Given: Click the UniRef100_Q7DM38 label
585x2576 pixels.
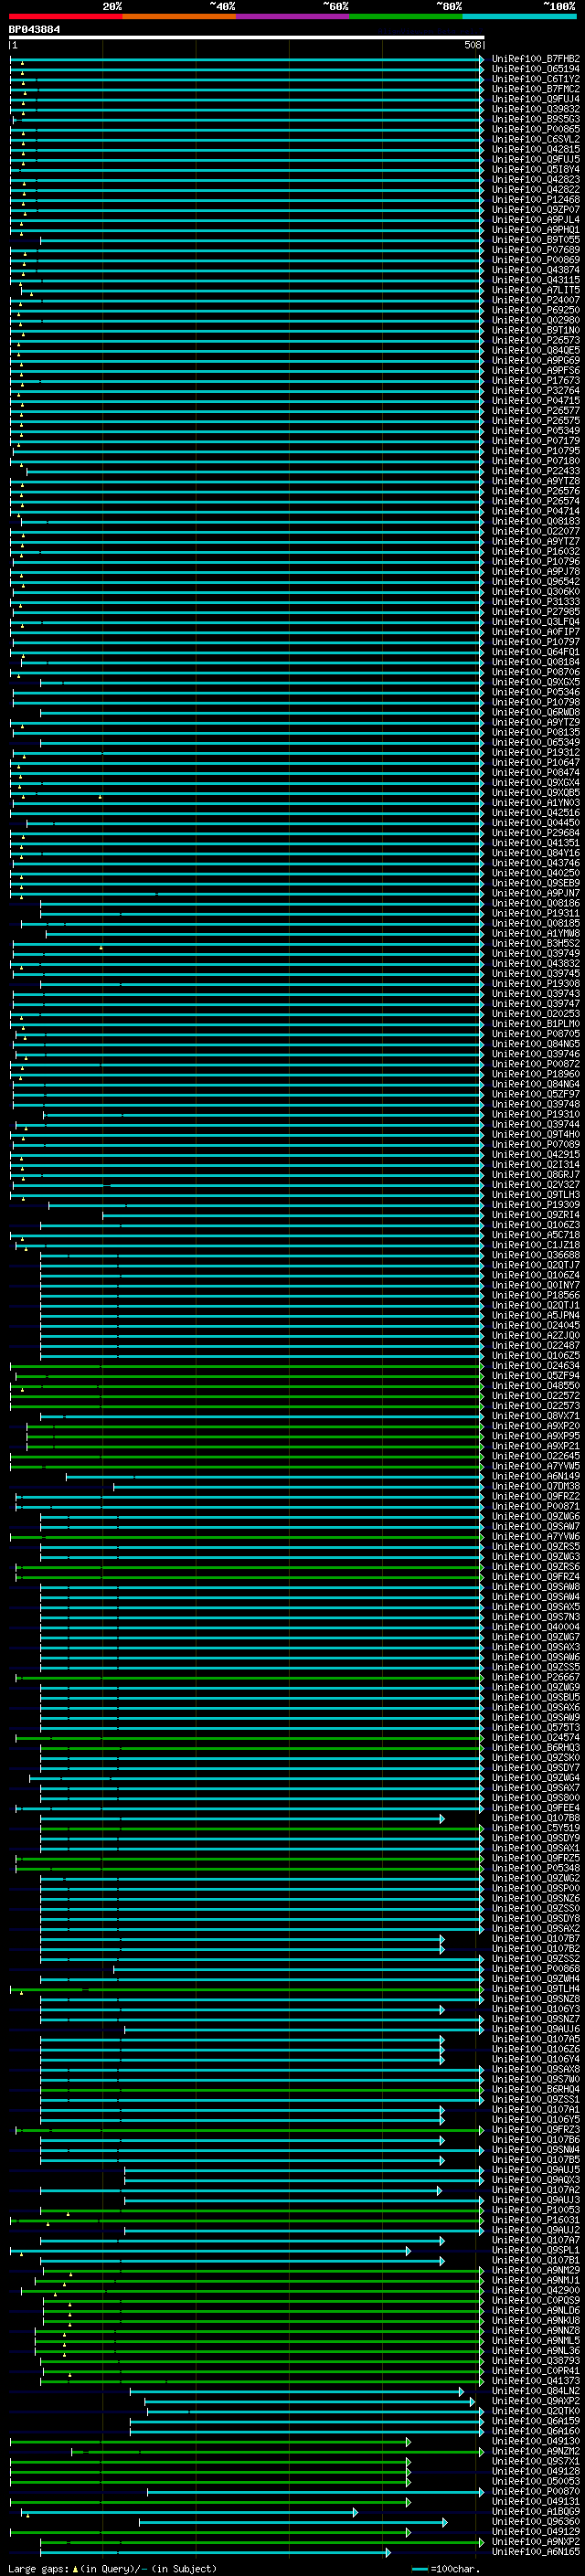Looking at the screenshot, I should 535,1487.
